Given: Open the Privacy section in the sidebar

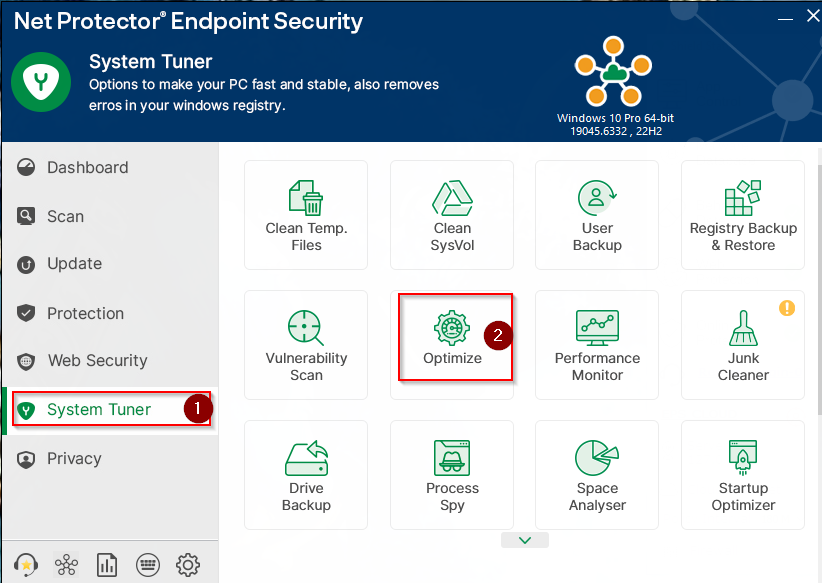Looking at the screenshot, I should (74, 458).
